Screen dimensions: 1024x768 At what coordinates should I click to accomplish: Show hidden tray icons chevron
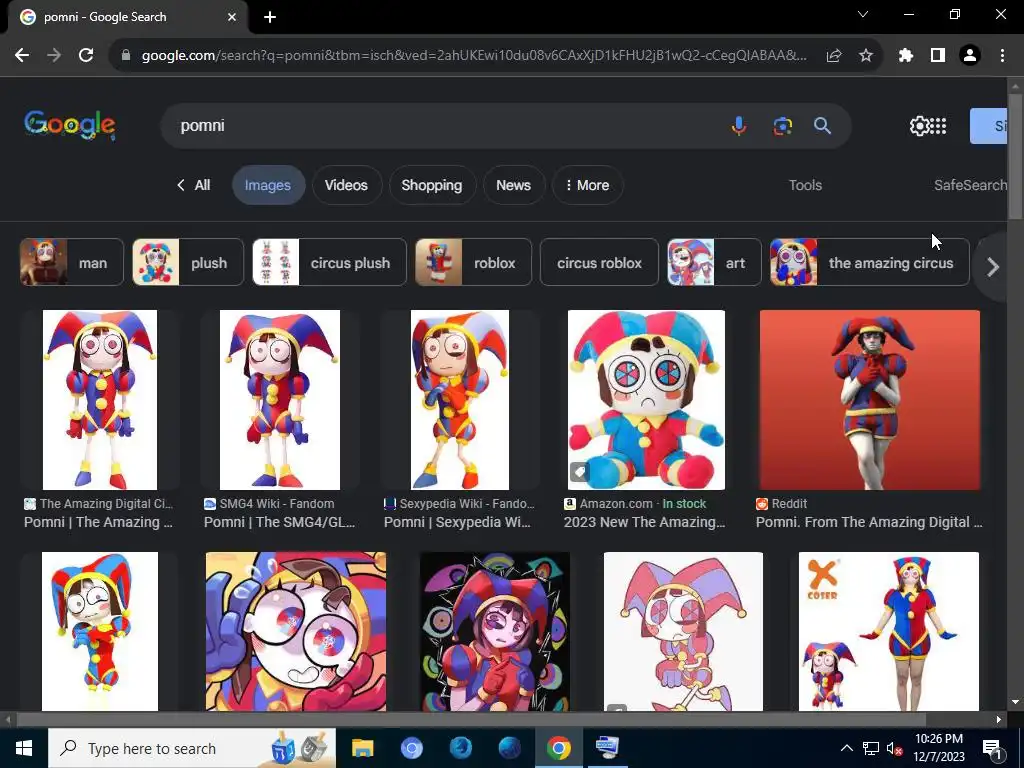point(846,748)
